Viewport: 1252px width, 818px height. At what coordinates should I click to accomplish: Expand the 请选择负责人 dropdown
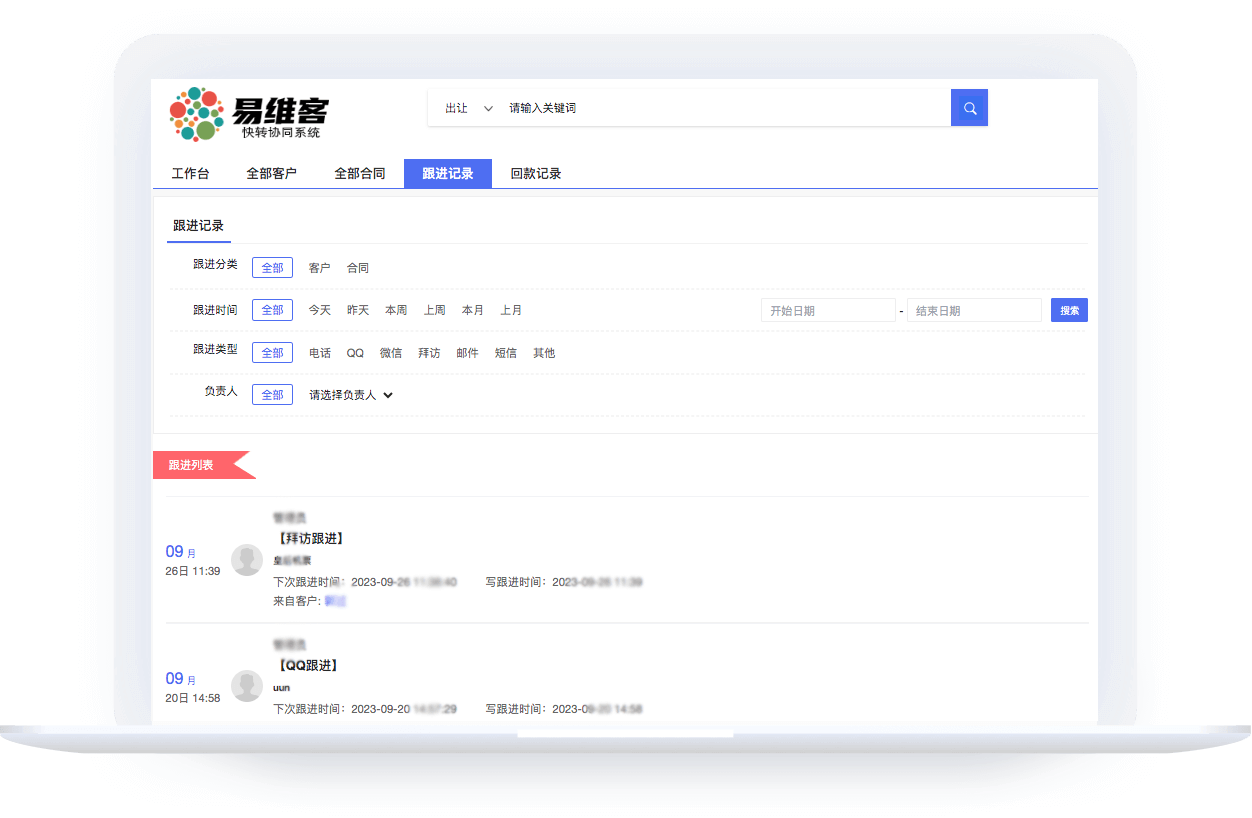tap(351, 395)
